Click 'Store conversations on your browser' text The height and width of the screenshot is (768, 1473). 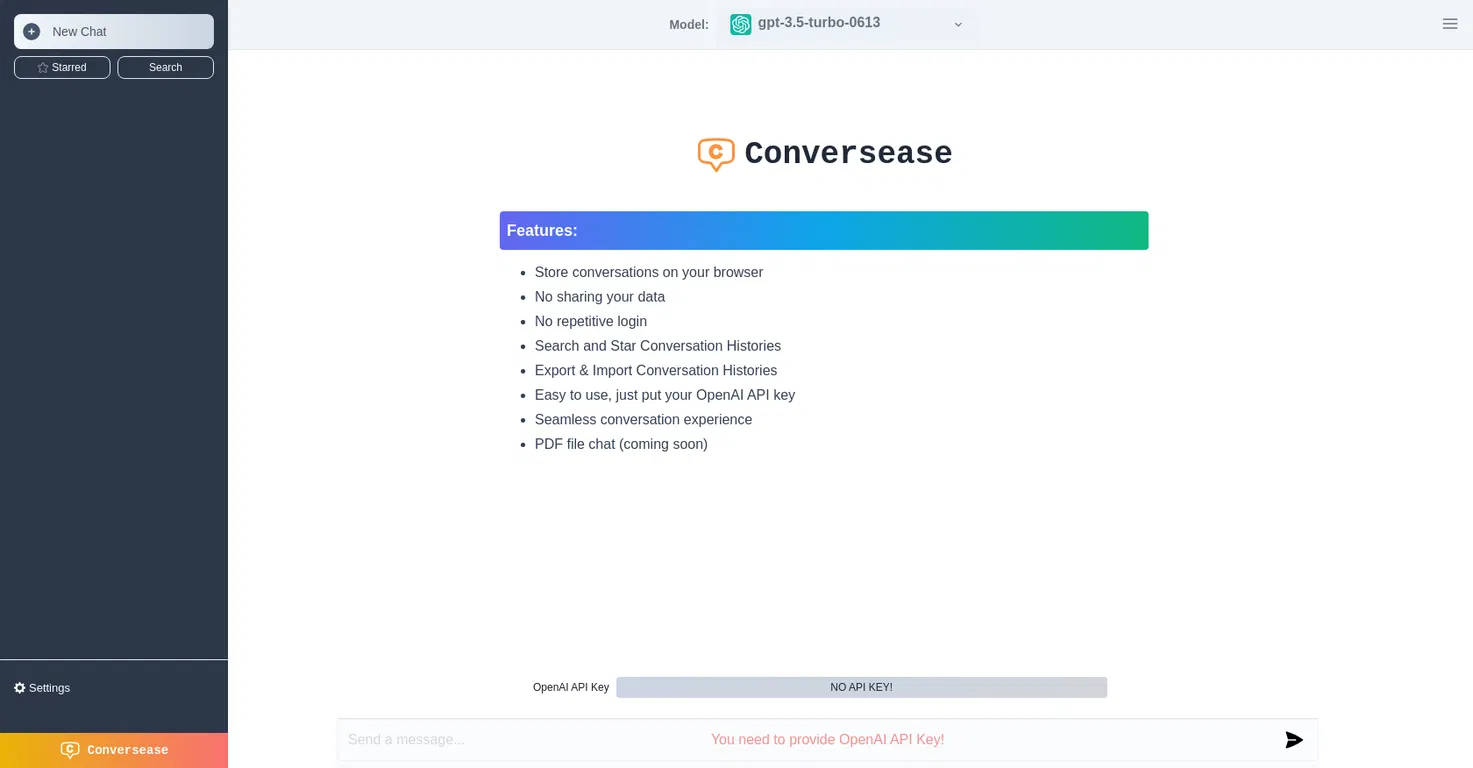(x=649, y=272)
